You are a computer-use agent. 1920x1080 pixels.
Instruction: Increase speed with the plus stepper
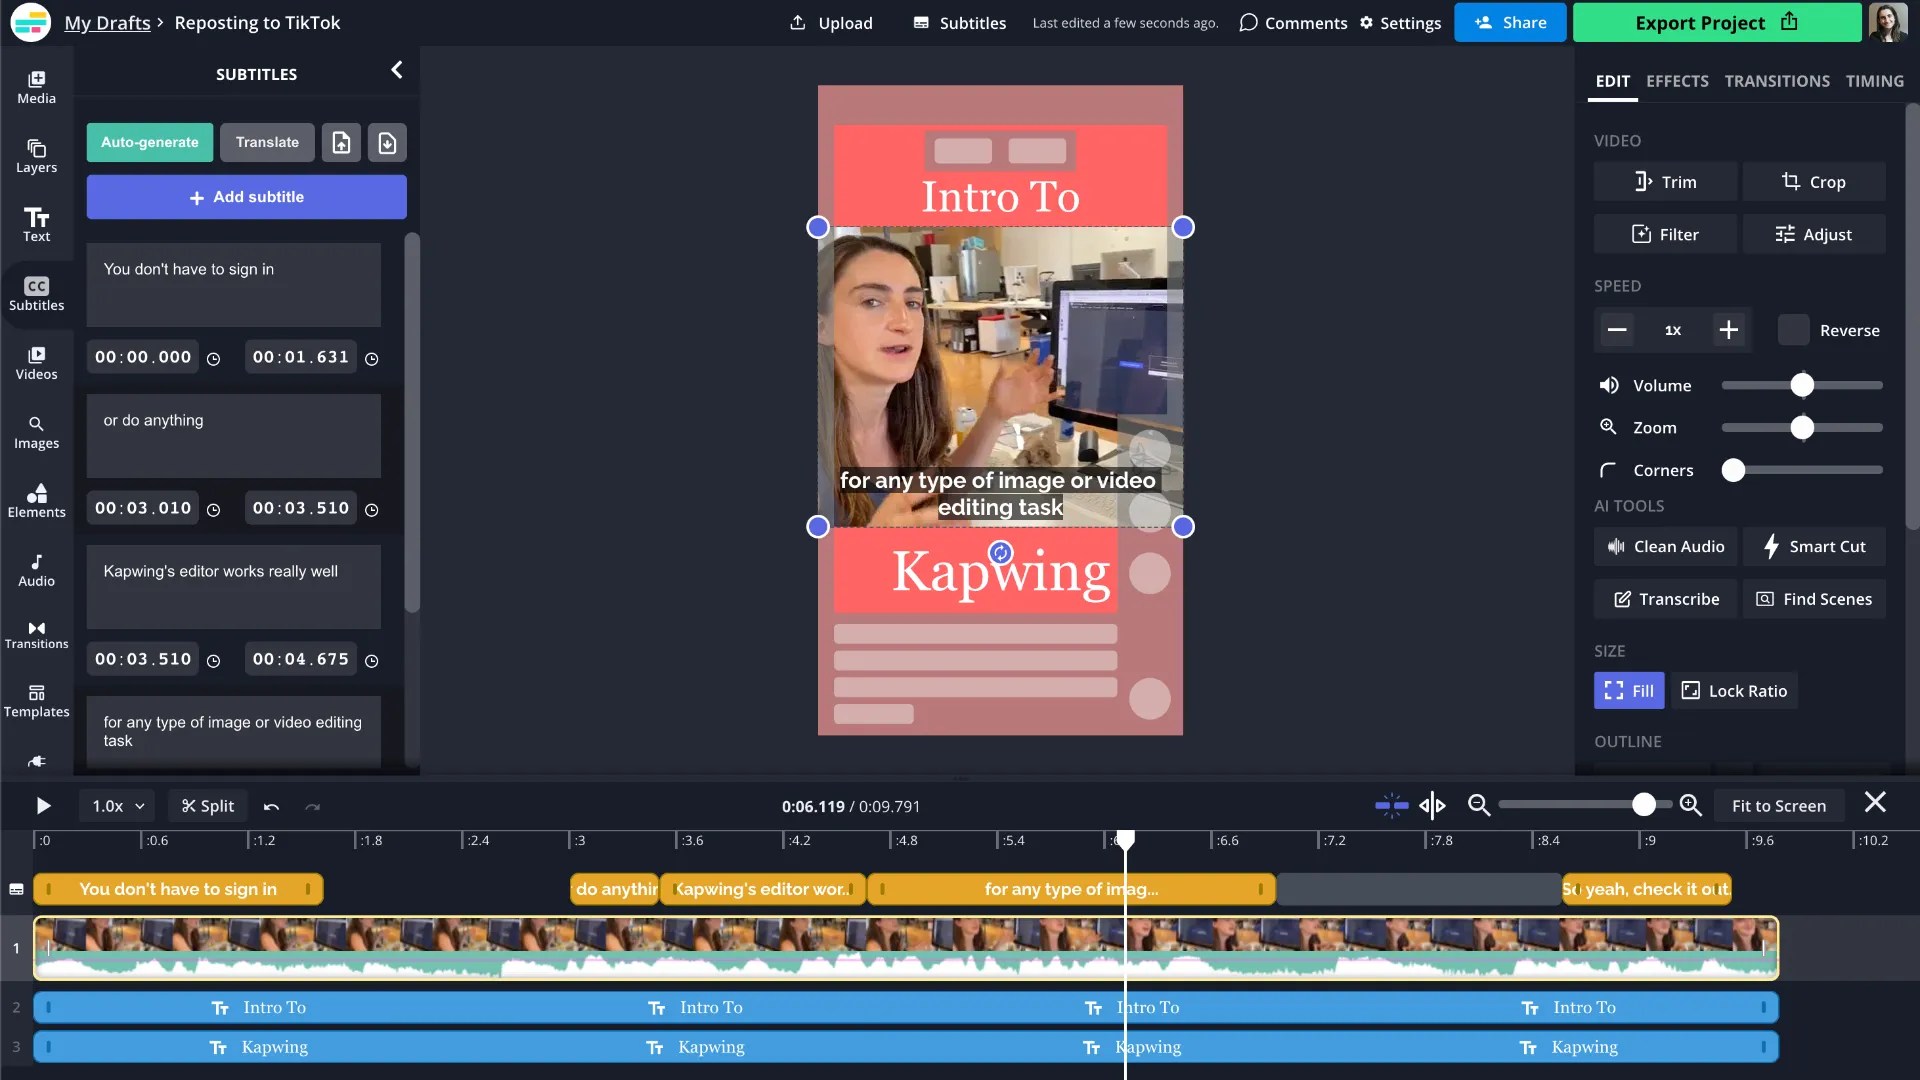(x=1728, y=330)
